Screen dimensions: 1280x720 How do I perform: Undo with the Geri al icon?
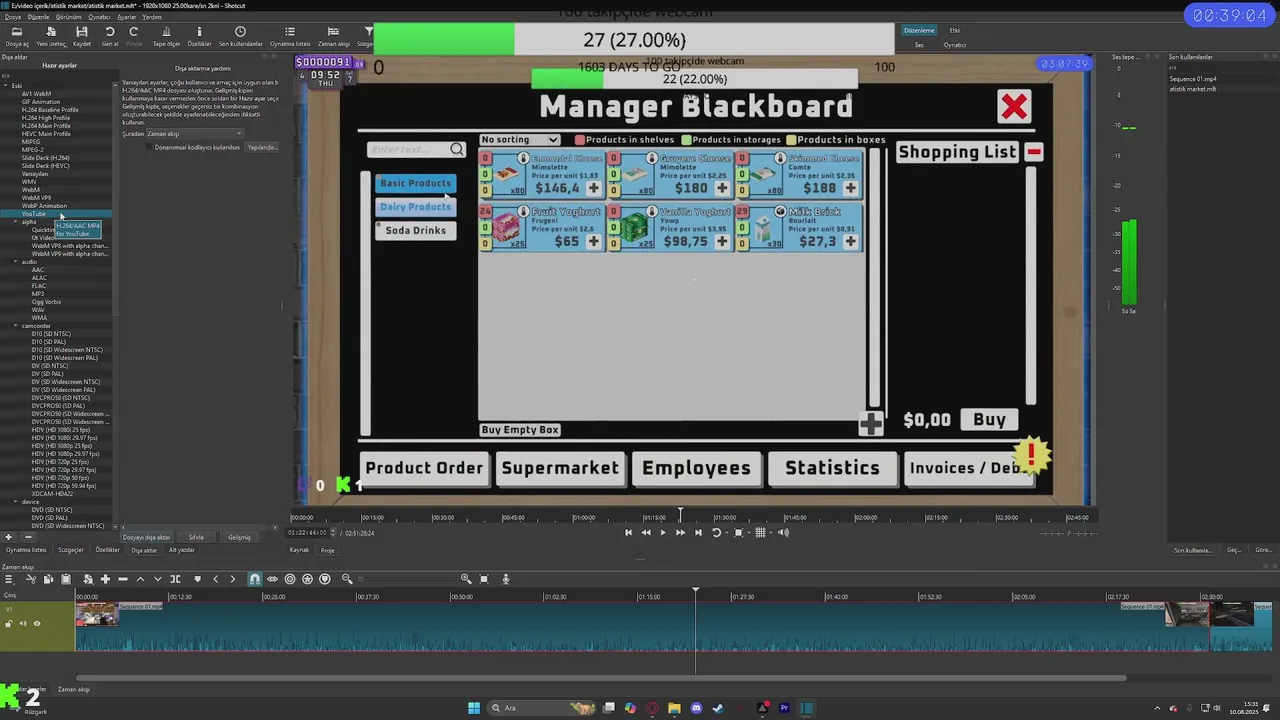[110, 36]
